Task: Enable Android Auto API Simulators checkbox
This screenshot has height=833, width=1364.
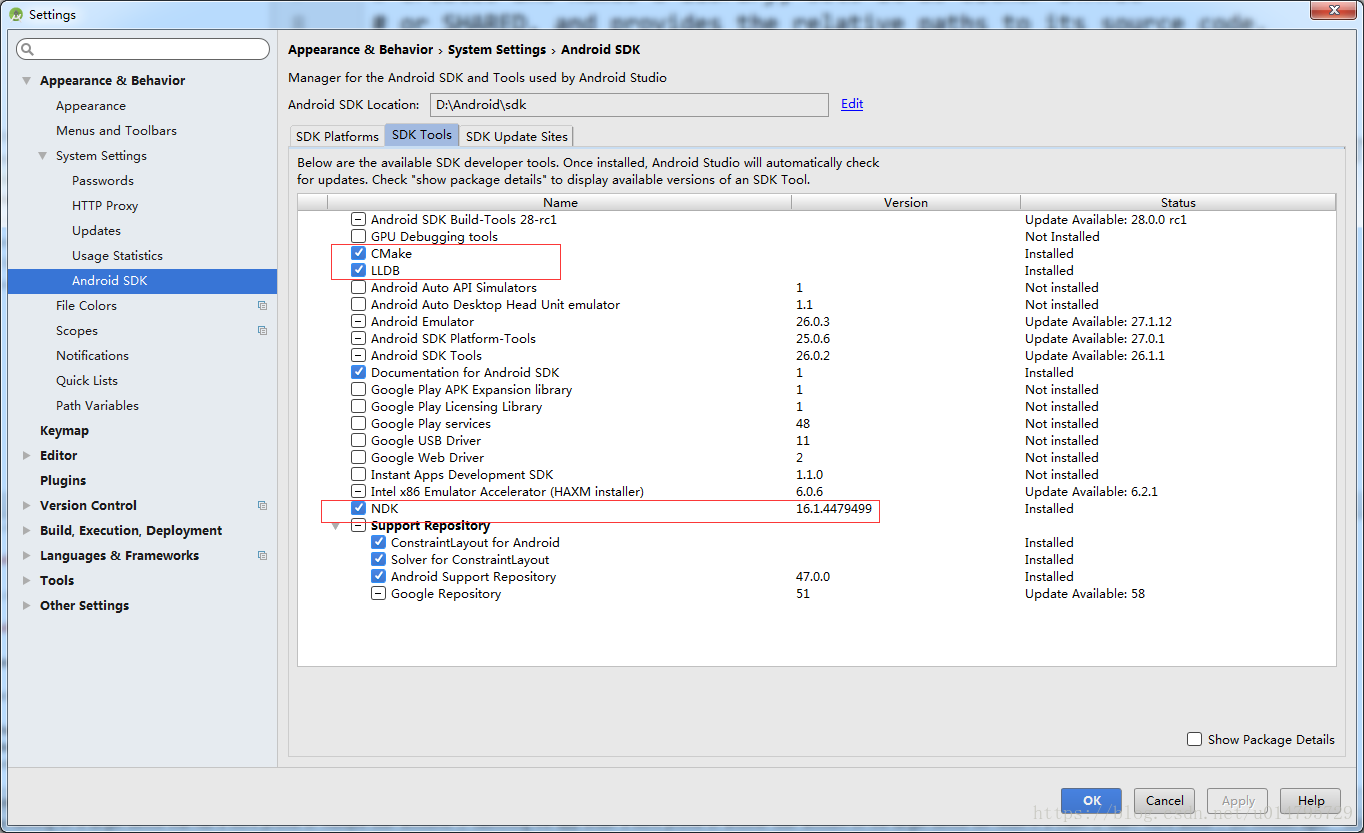Action: pyautogui.click(x=358, y=288)
